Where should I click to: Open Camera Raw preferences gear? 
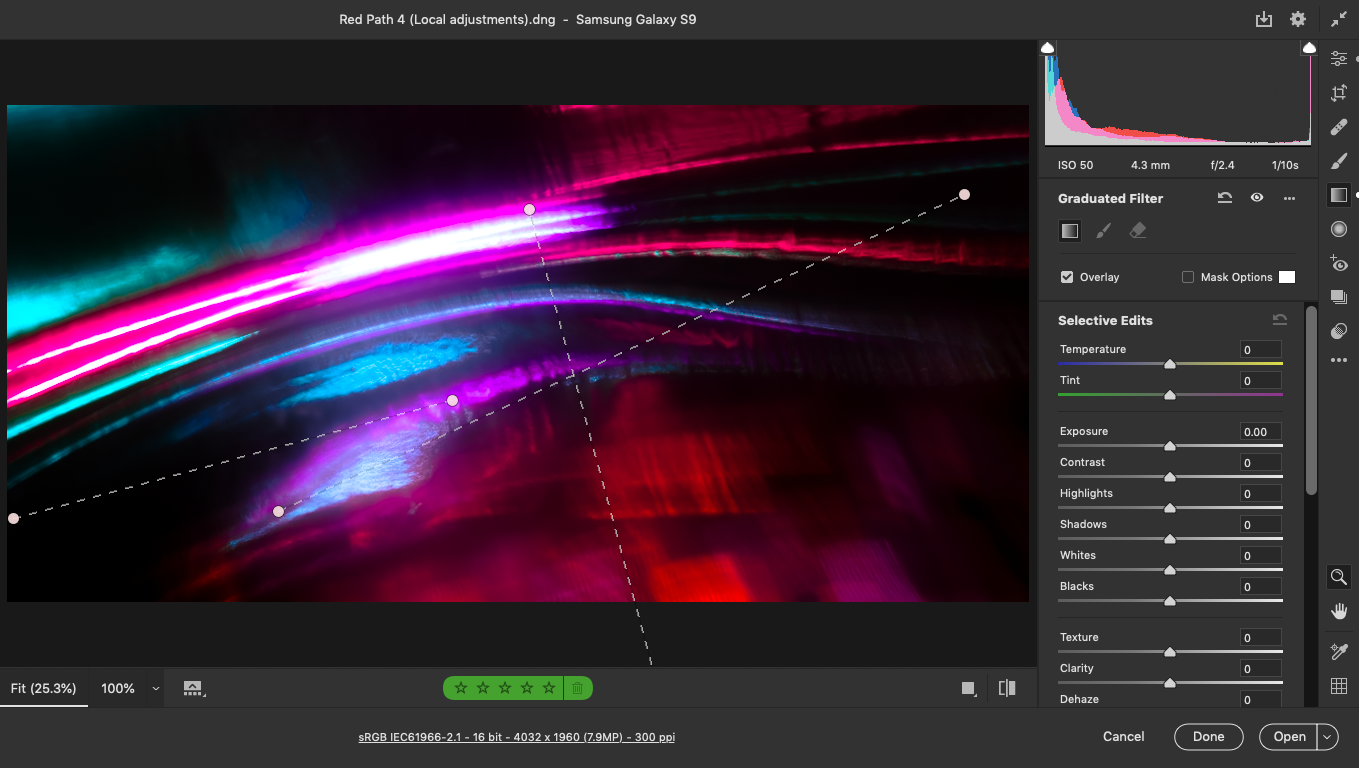pos(1298,19)
